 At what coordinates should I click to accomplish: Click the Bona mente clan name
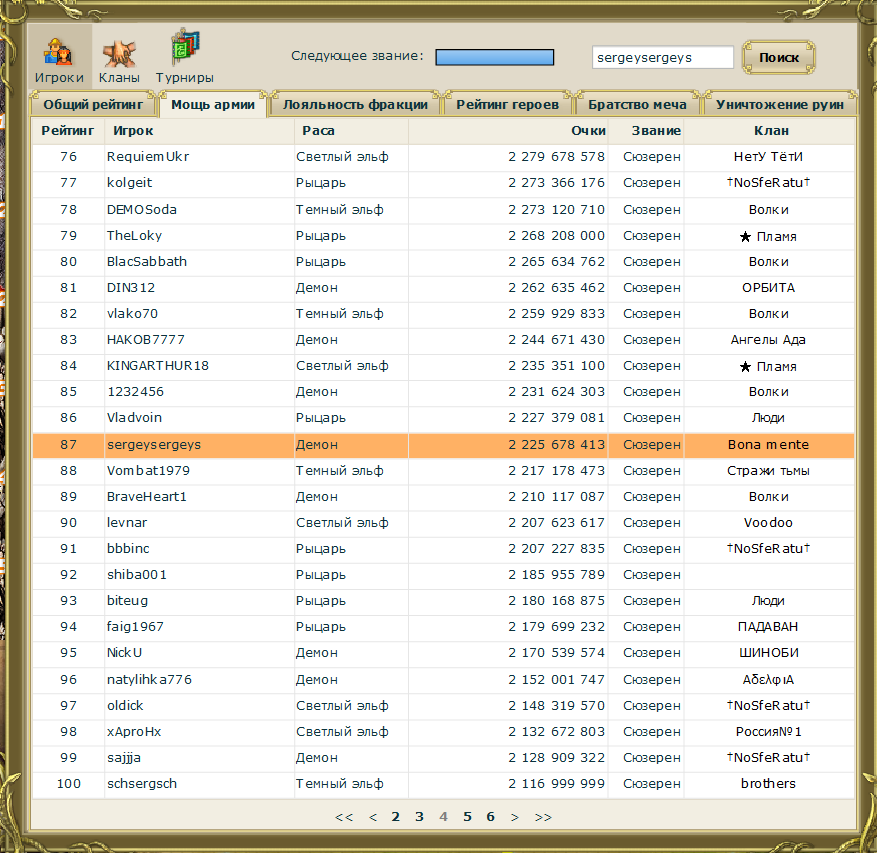point(768,444)
